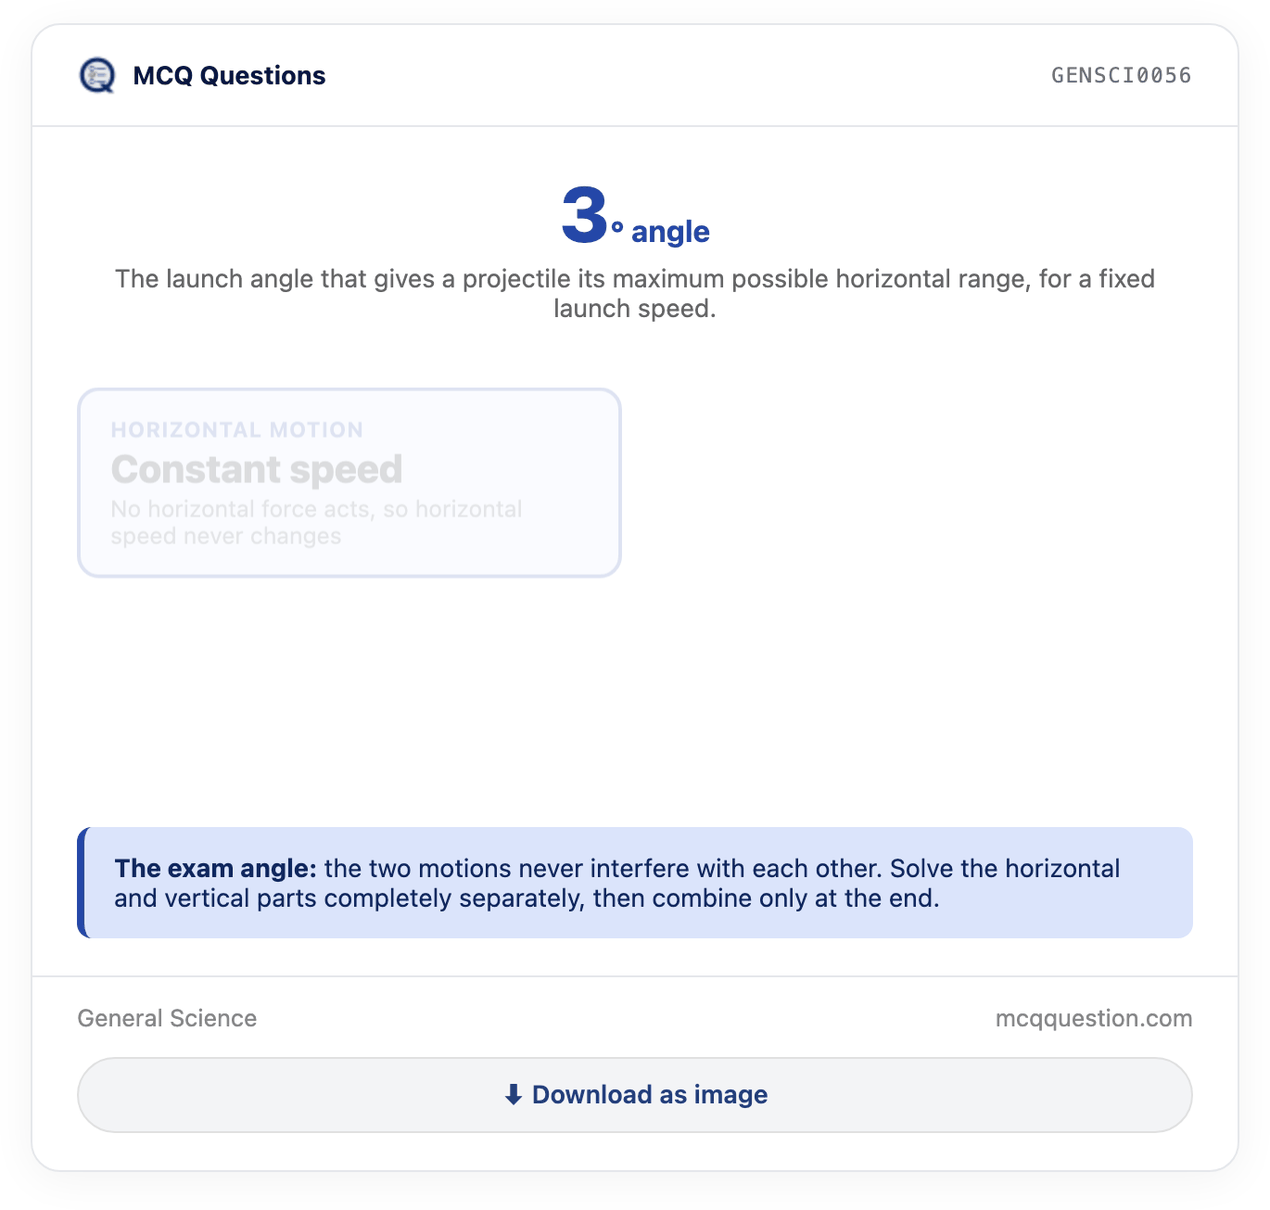Select the bold The exam angle label
Image resolution: width=1270 pixels, height=1210 pixels.
(215, 868)
